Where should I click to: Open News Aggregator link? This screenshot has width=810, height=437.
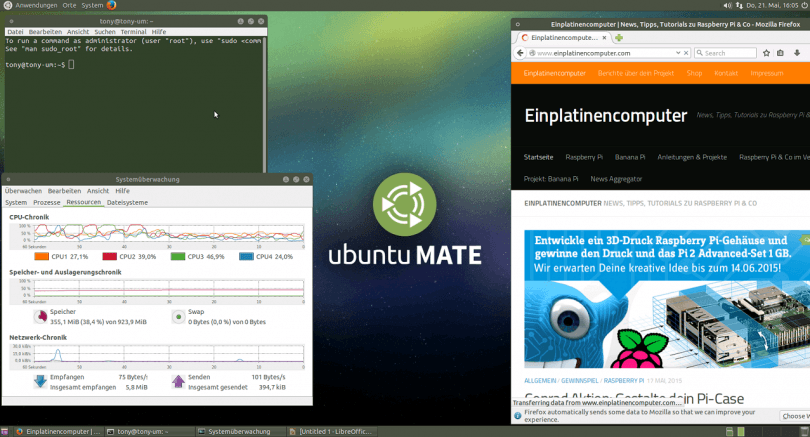(616, 179)
